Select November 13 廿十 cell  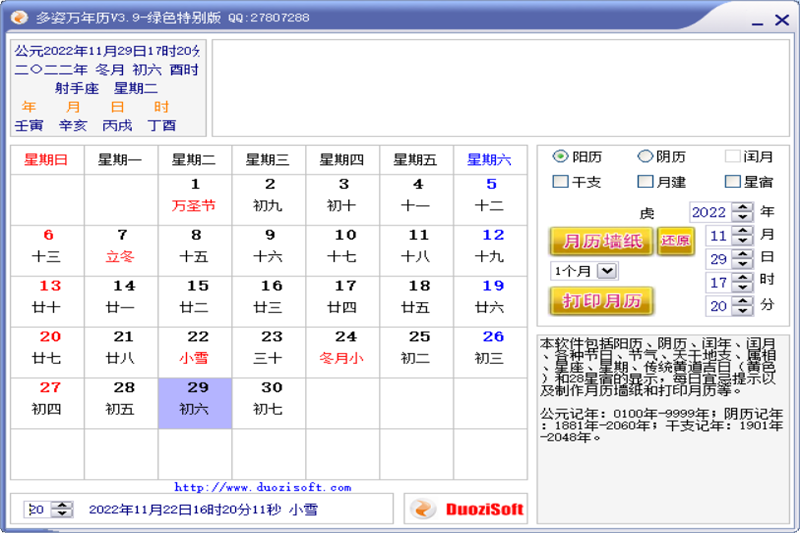pos(47,301)
